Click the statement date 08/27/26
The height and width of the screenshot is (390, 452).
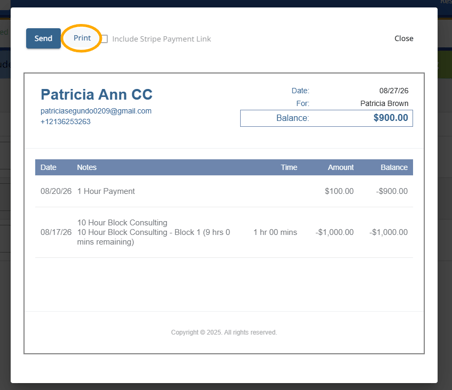click(x=394, y=91)
